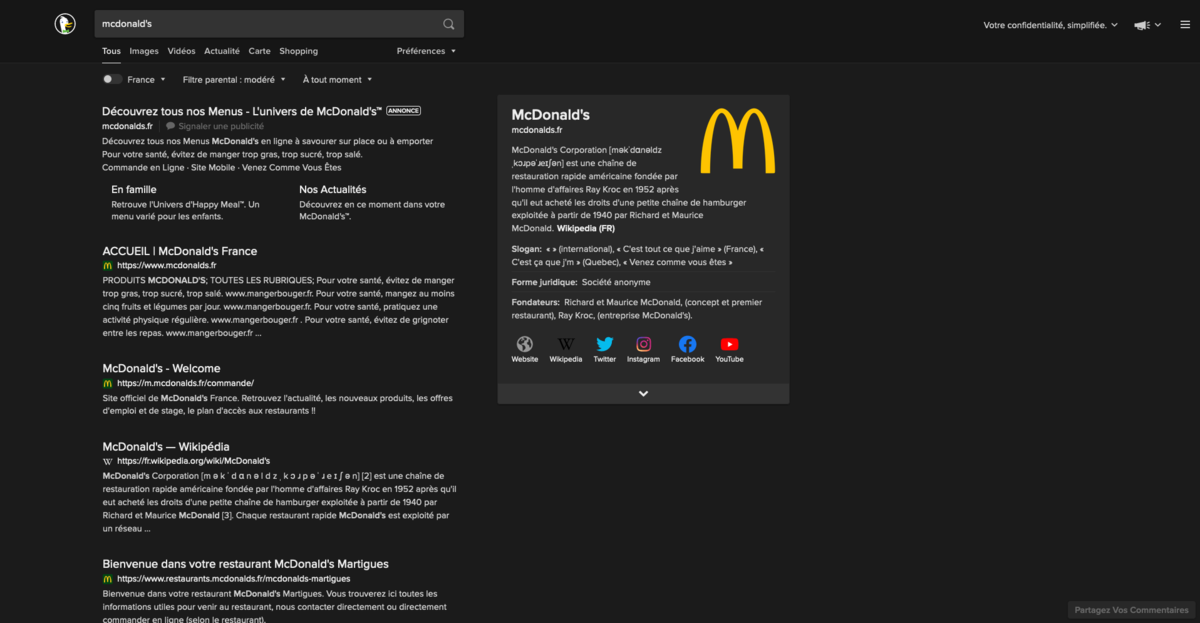Click the https://m.mcdonalds.fr/commande/ URL
This screenshot has height=623, width=1200.
tap(185, 383)
